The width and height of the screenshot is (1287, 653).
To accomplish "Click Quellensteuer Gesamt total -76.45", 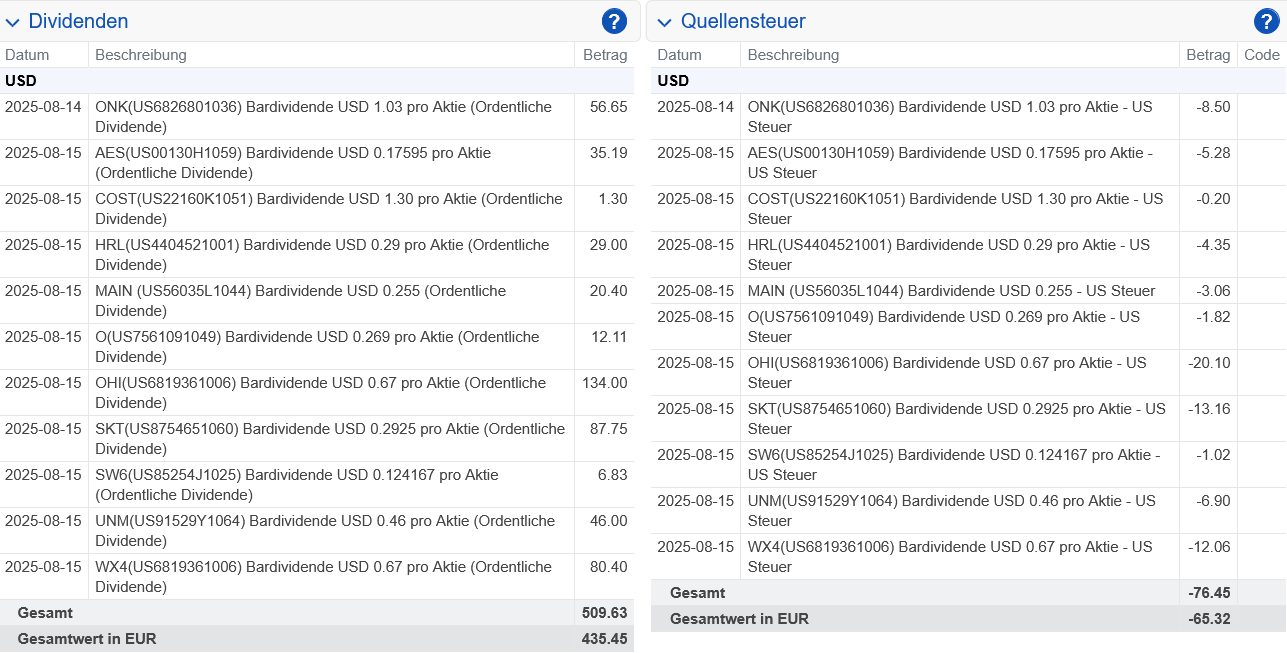I will click(x=1209, y=593).
